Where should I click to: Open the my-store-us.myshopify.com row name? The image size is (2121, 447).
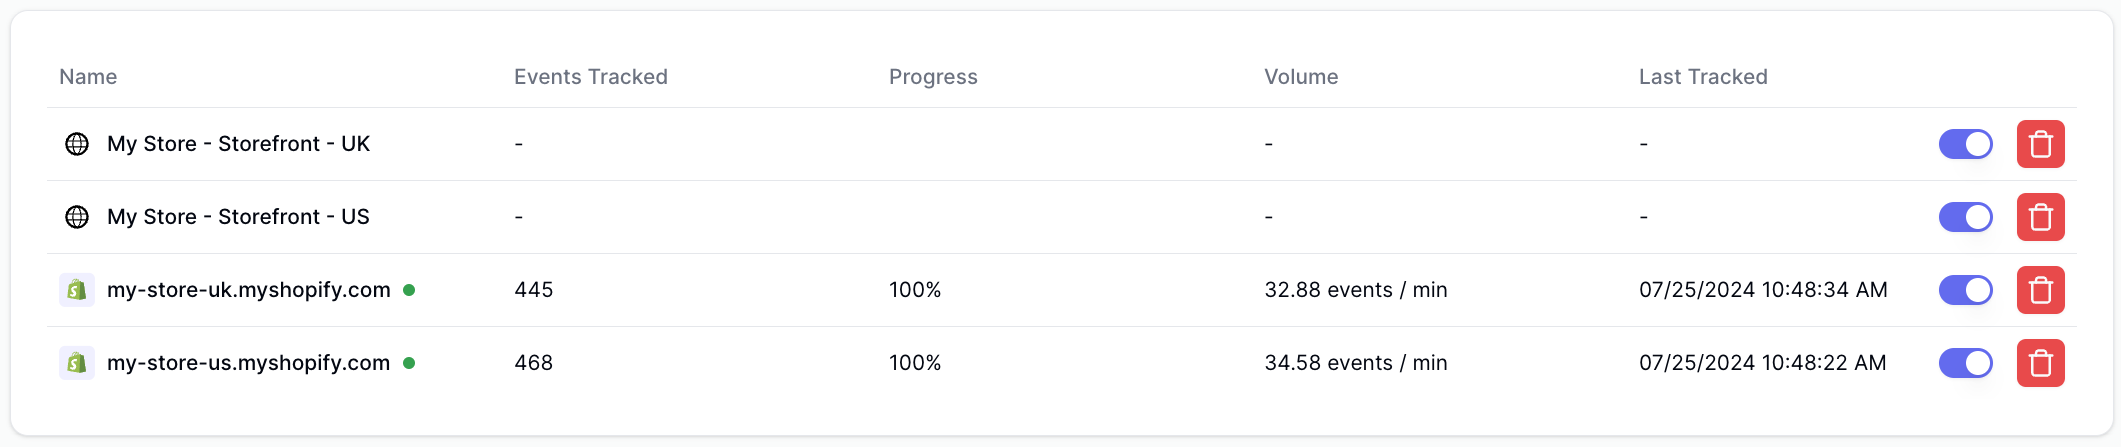tap(249, 363)
